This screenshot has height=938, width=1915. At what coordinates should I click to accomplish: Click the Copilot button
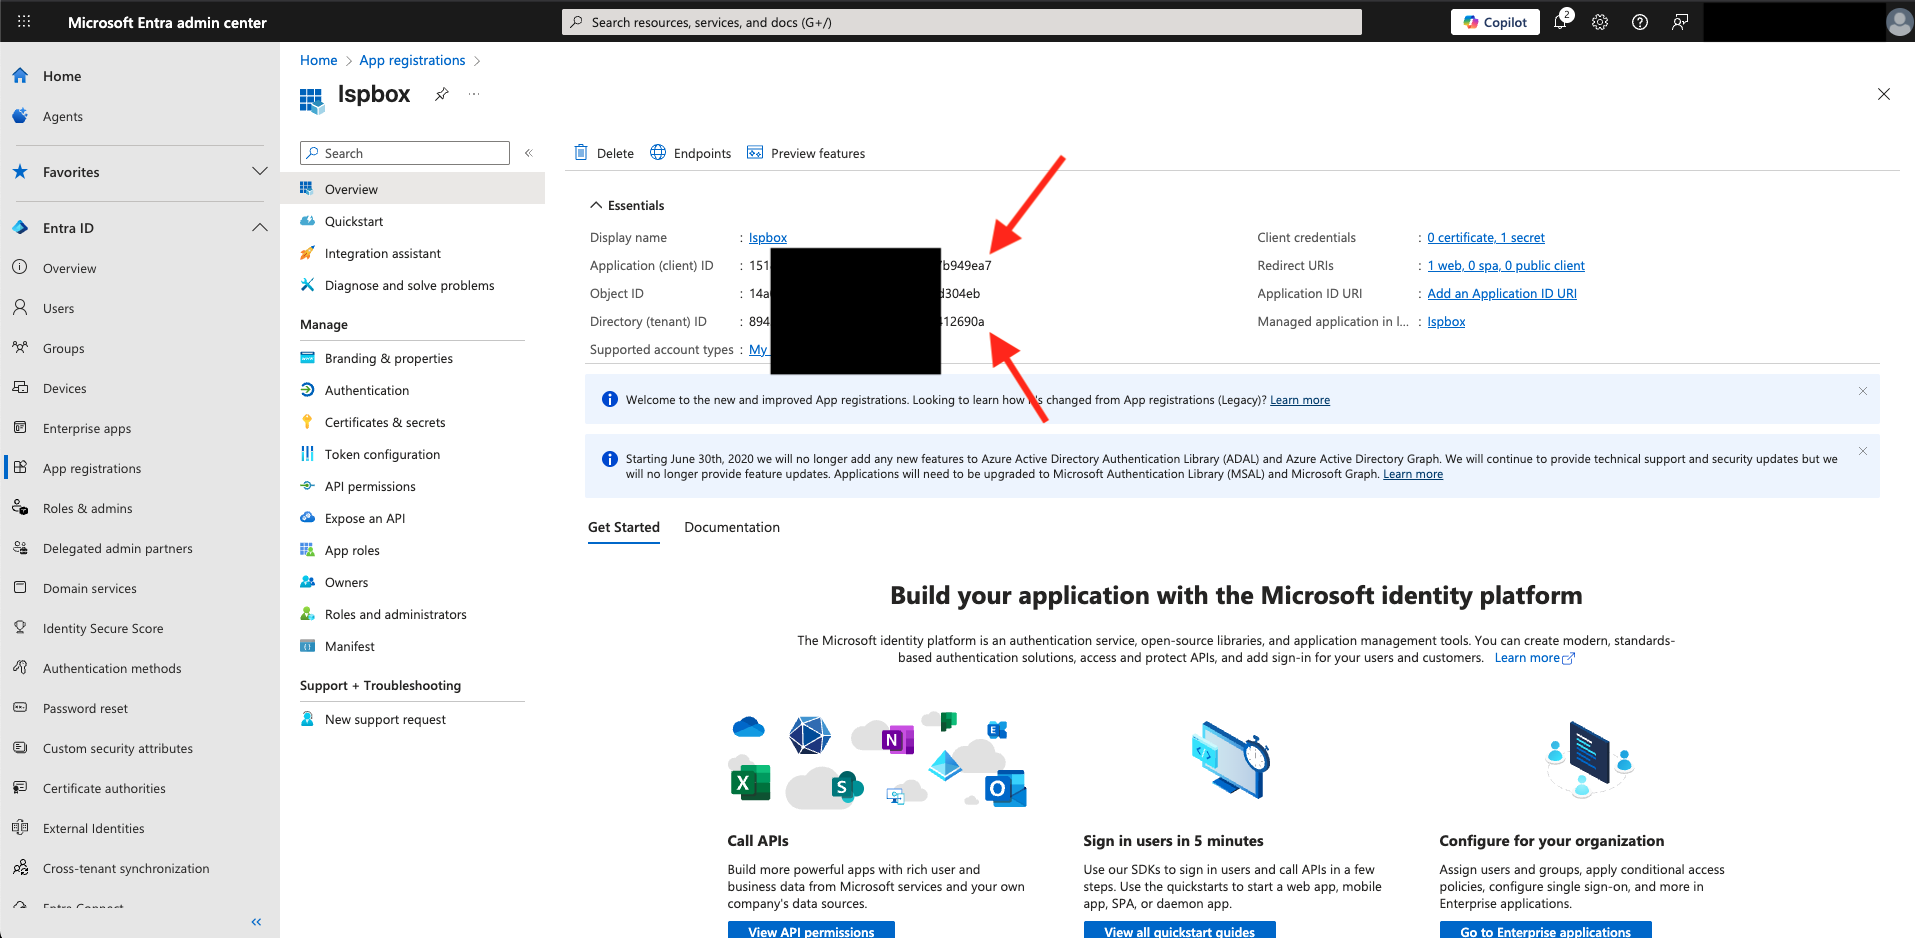[x=1495, y=22]
